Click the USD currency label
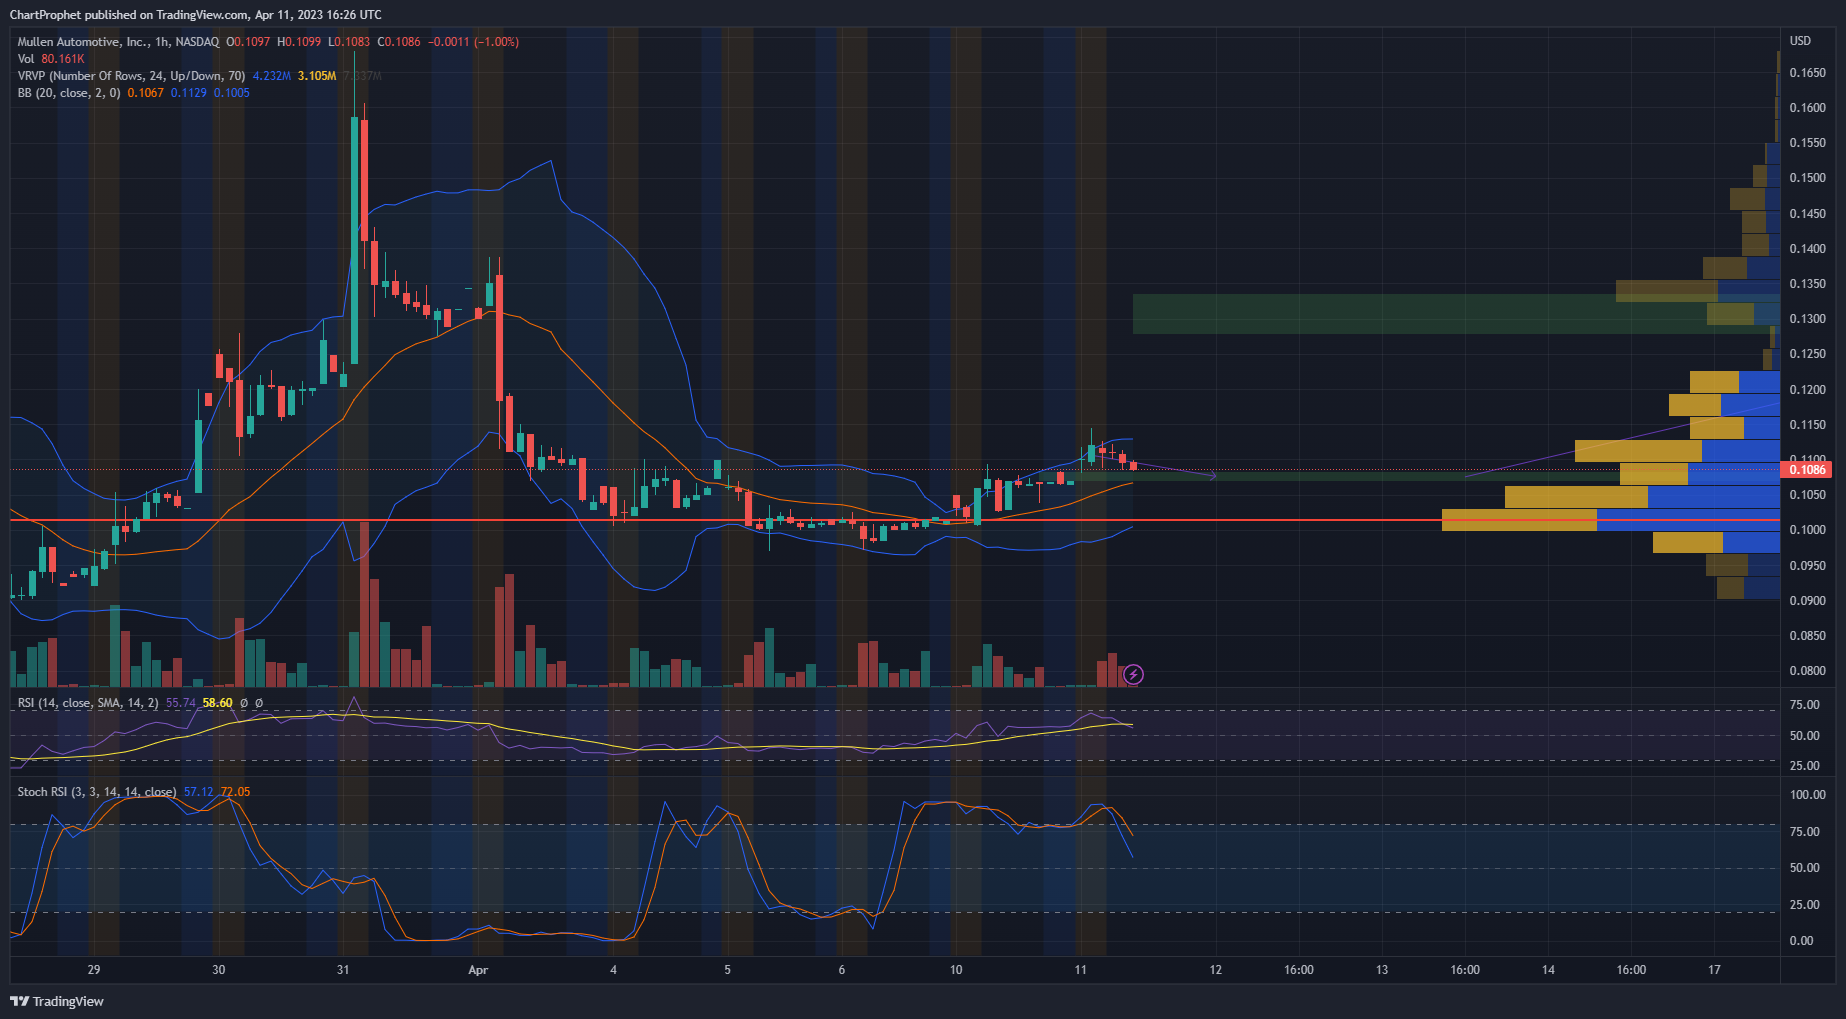Image resolution: width=1846 pixels, height=1019 pixels. (x=1800, y=41)
